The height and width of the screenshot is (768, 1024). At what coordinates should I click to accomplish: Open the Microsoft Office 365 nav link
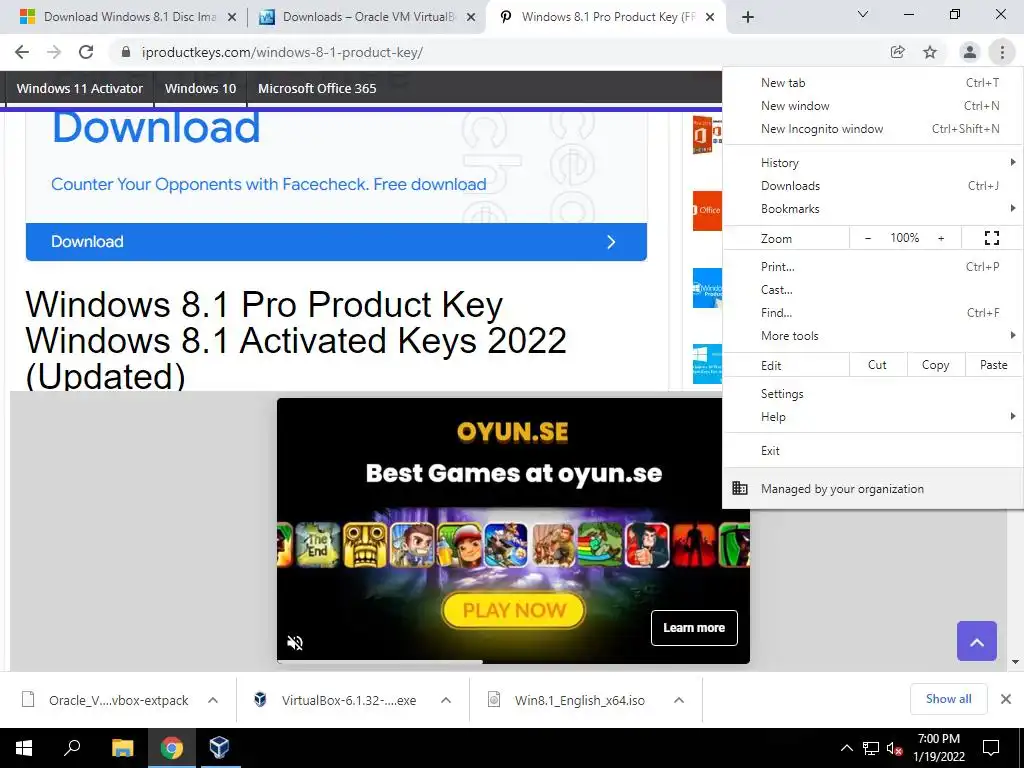tap(317, 88)
